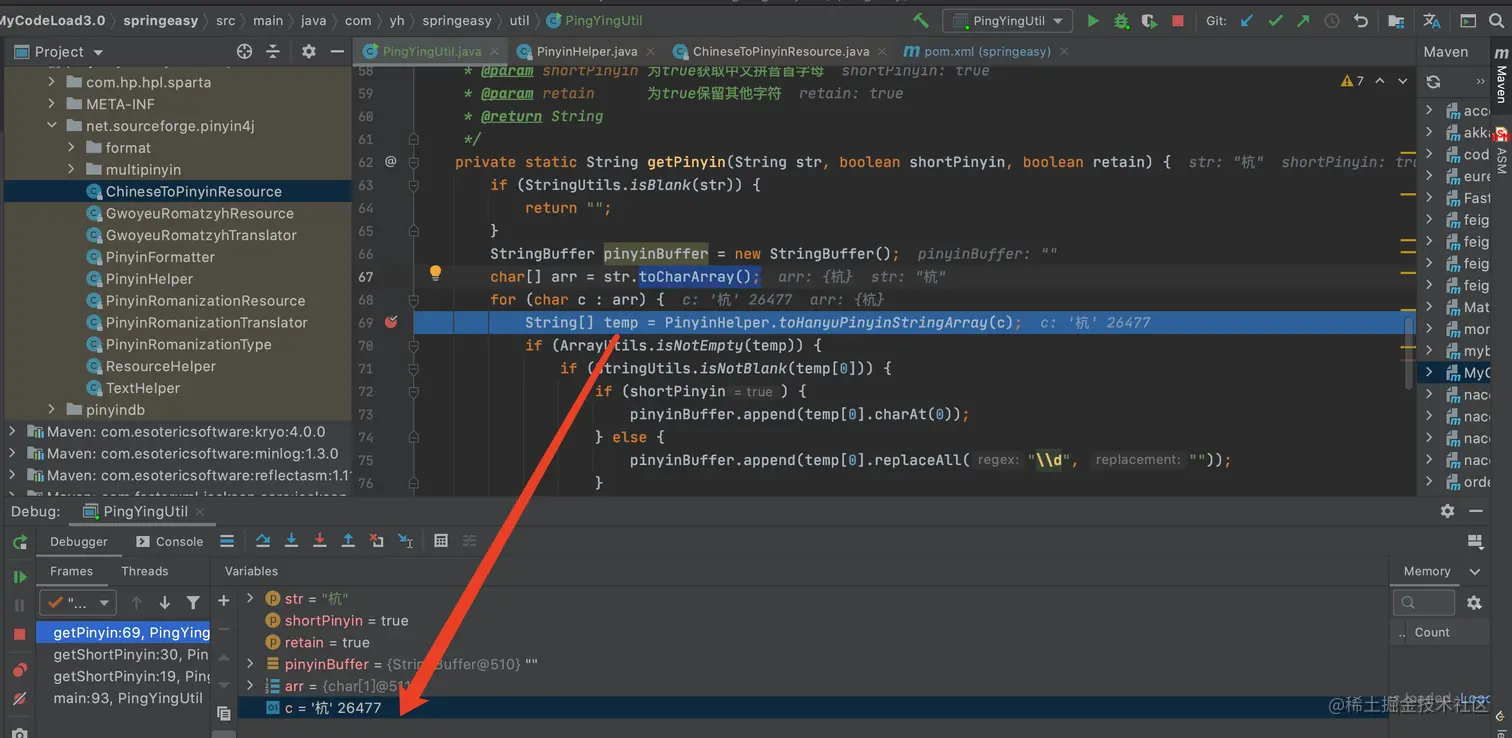Image resolution: width=1512 pixels, height=738 pixels.
Task: Go to next highlighted problem arrow
Action: [1402, 81]
